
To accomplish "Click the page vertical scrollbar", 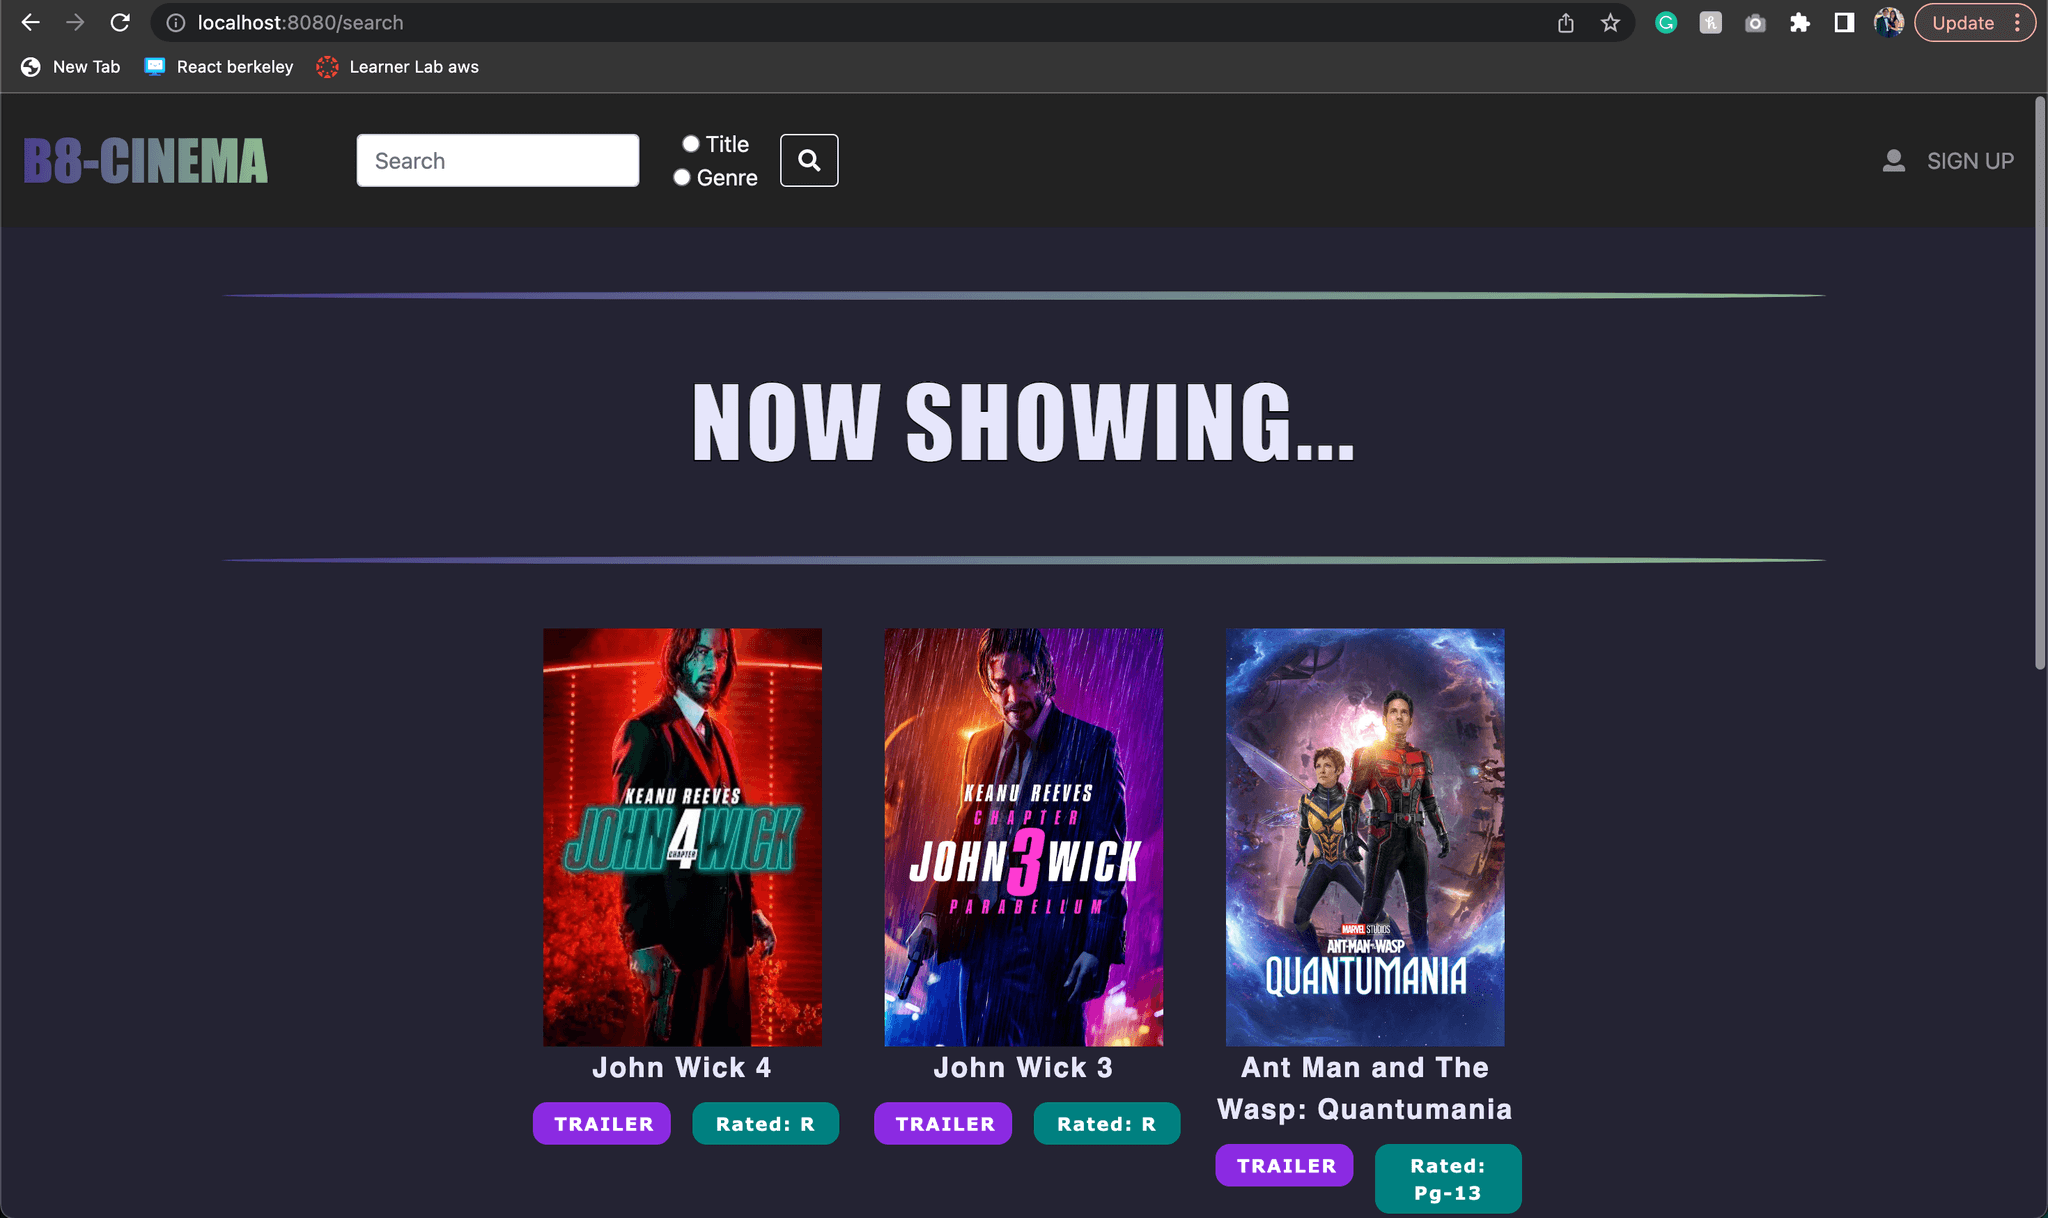I will pyautogui.click(x=2040, y=383).
